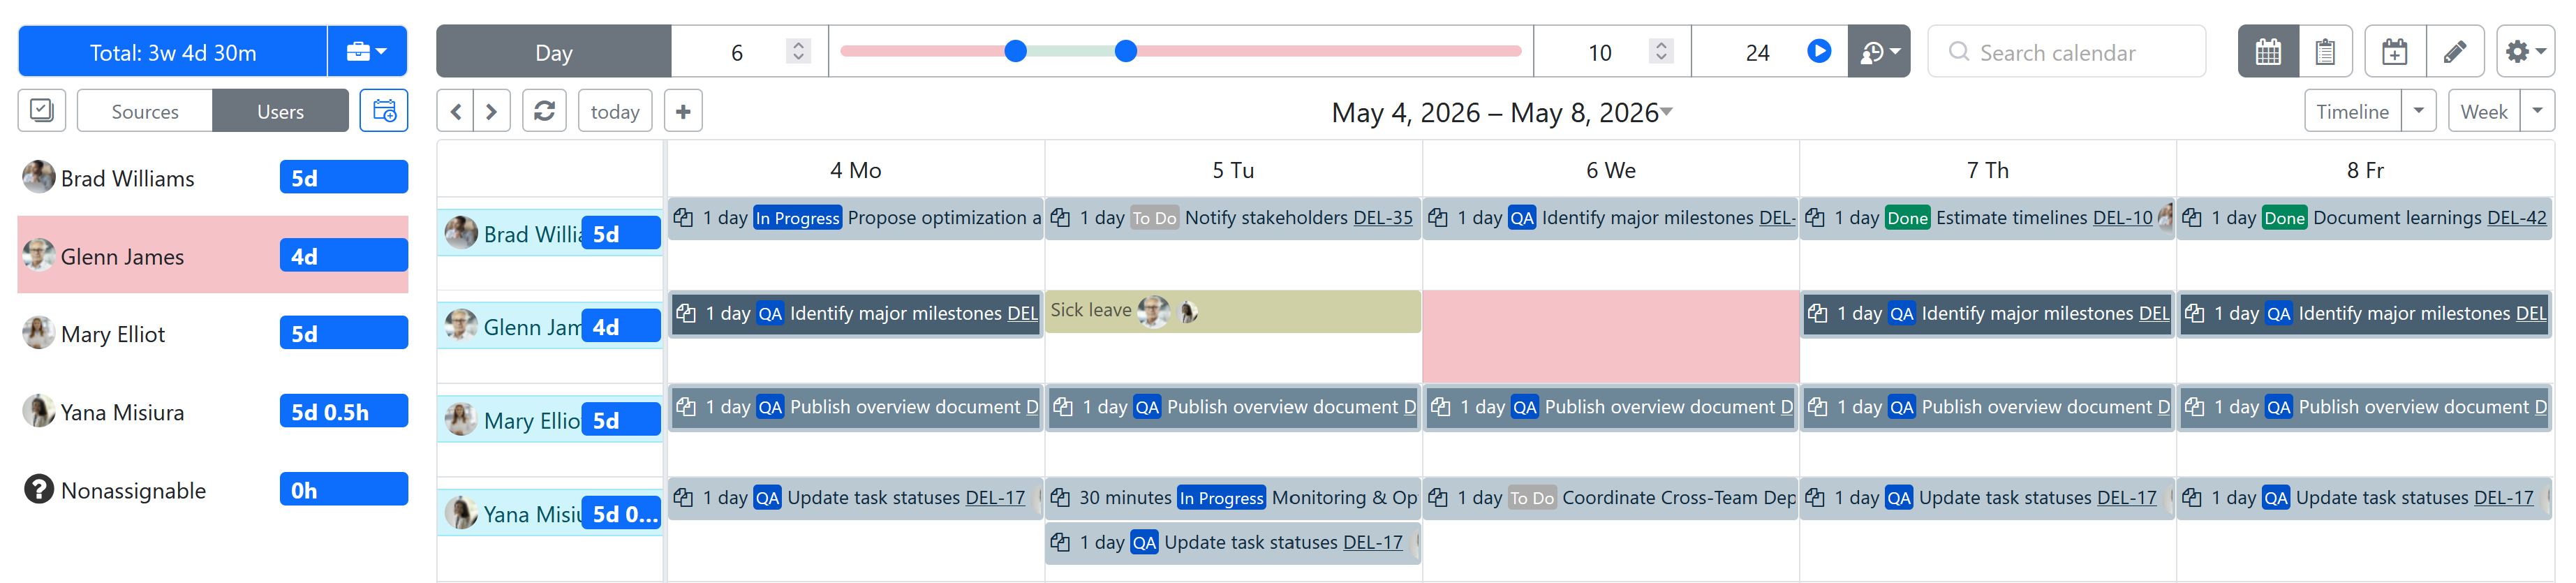Click copy icon on Coordinate Cross-Team task
The height and width of the screenshot is (583, 2576).
click(1438, 497)
